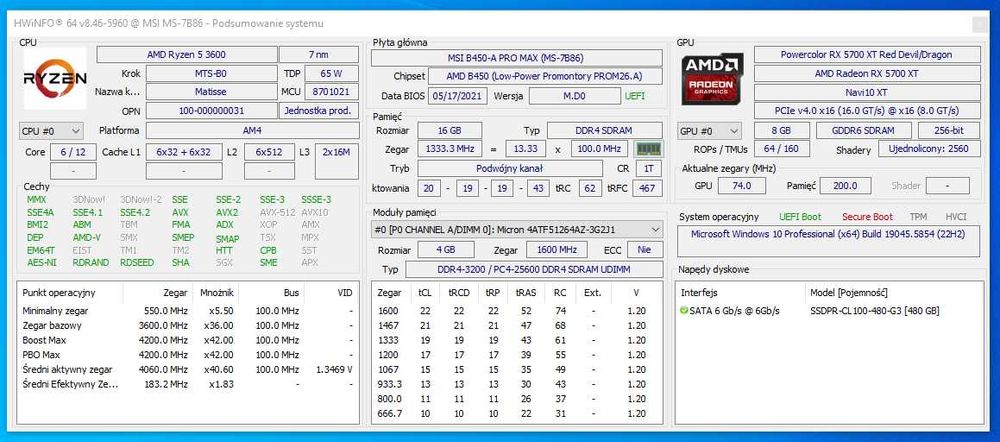Click the 6 / 12 core count
Viewport: 1000px width, 442px height.
pyautogui.click(x=73, y=152)
